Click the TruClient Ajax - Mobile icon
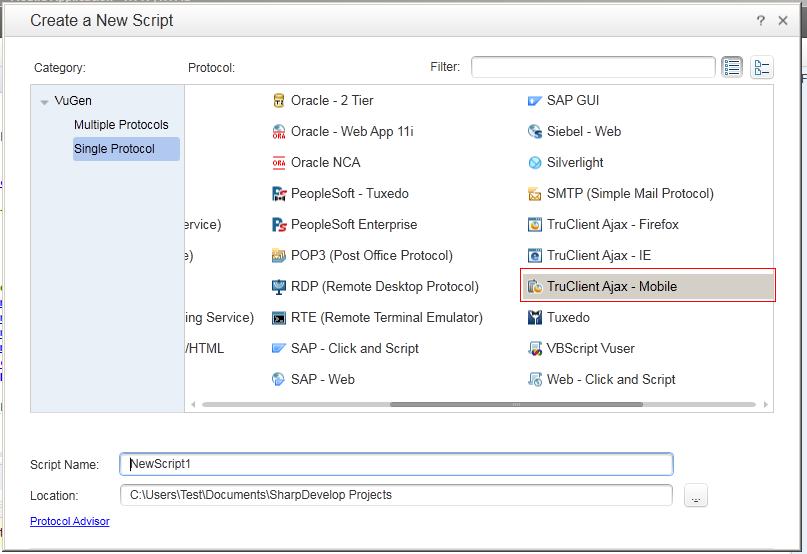This screenshot has width=807, height=554. click(x=535, y=287)
